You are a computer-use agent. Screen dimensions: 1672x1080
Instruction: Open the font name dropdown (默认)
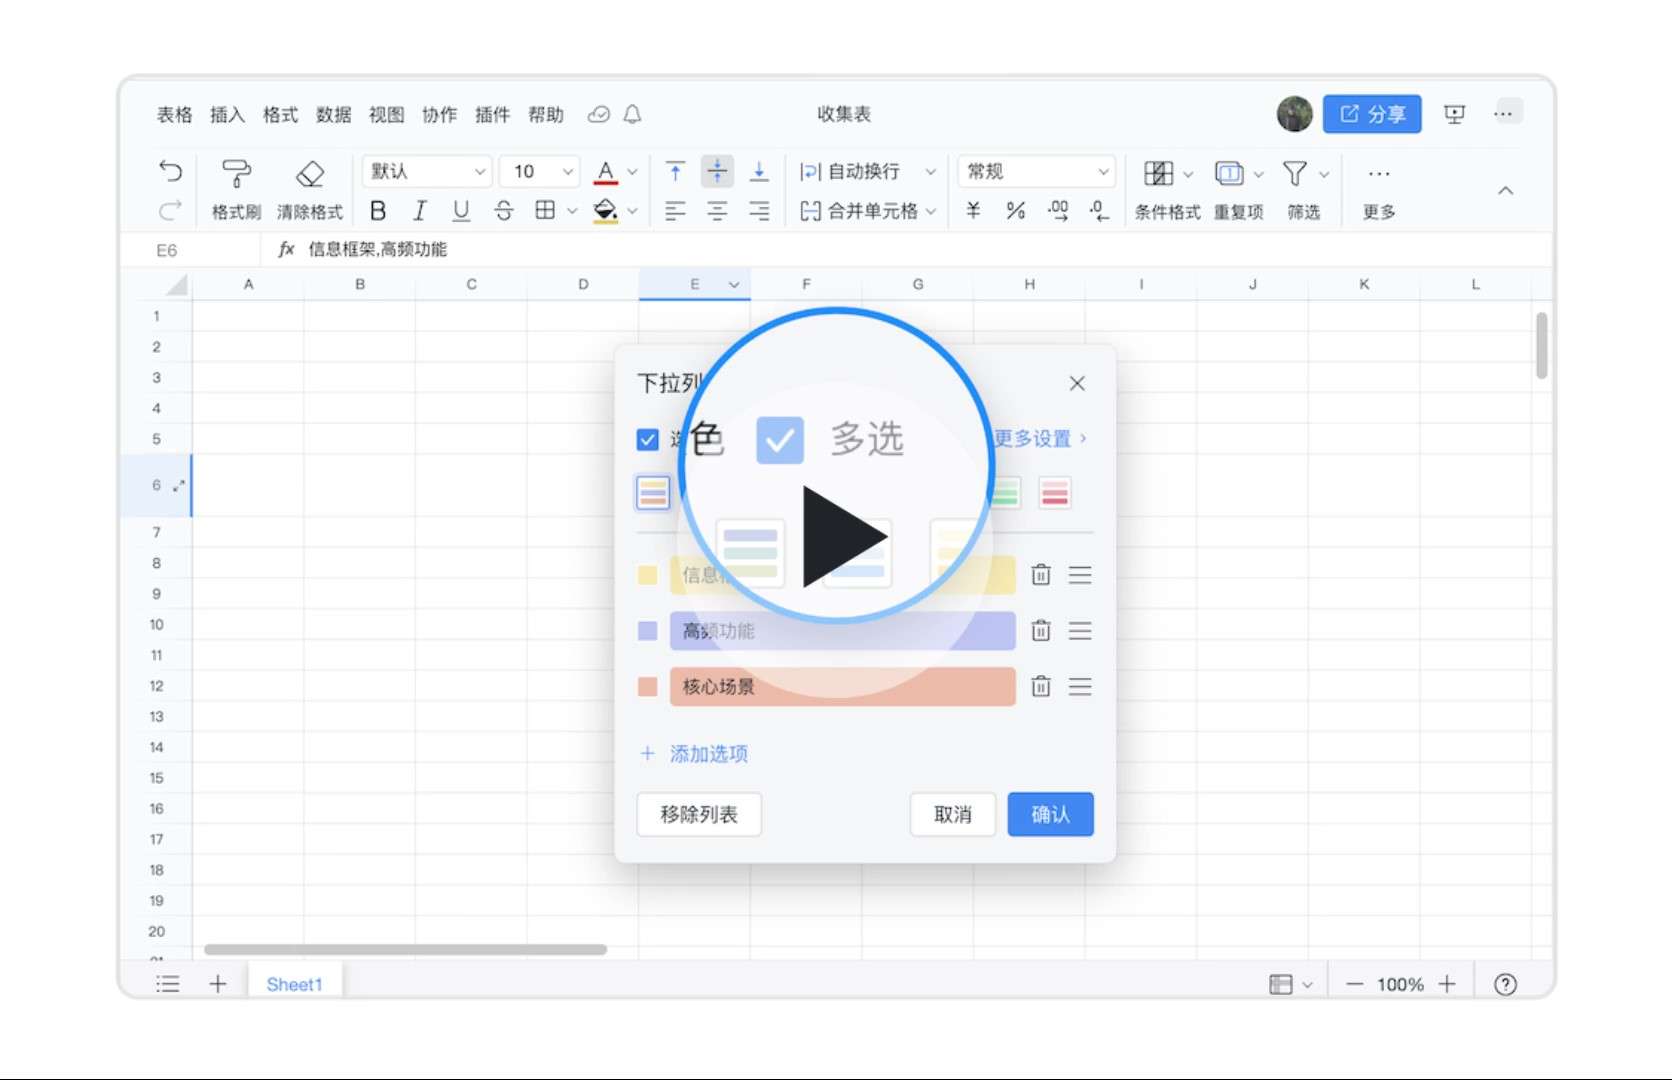(x=427, y=172)
